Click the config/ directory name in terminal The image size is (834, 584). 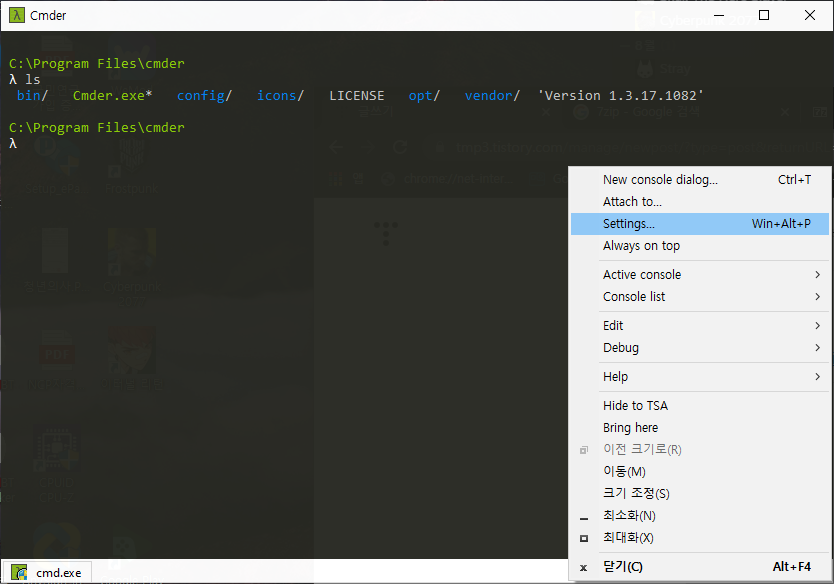coord(204,96)
